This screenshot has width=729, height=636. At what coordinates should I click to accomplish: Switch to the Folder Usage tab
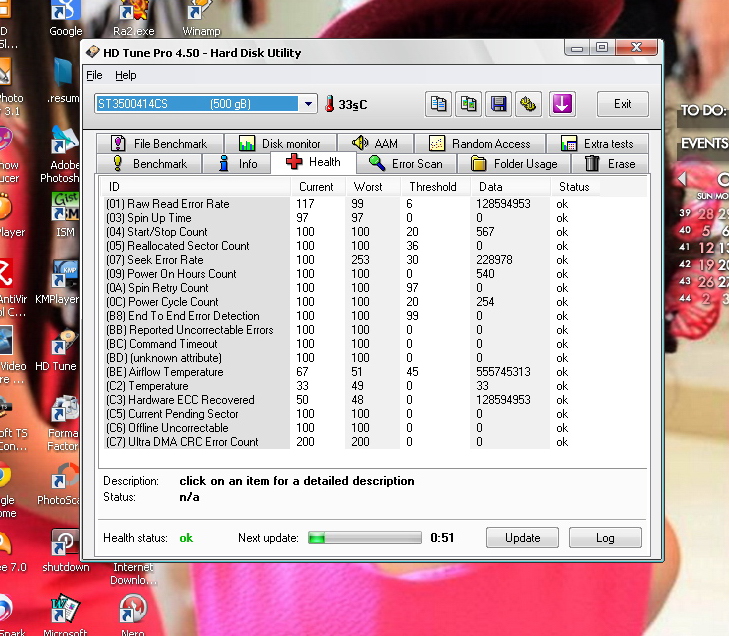click(x=514, y=164)
